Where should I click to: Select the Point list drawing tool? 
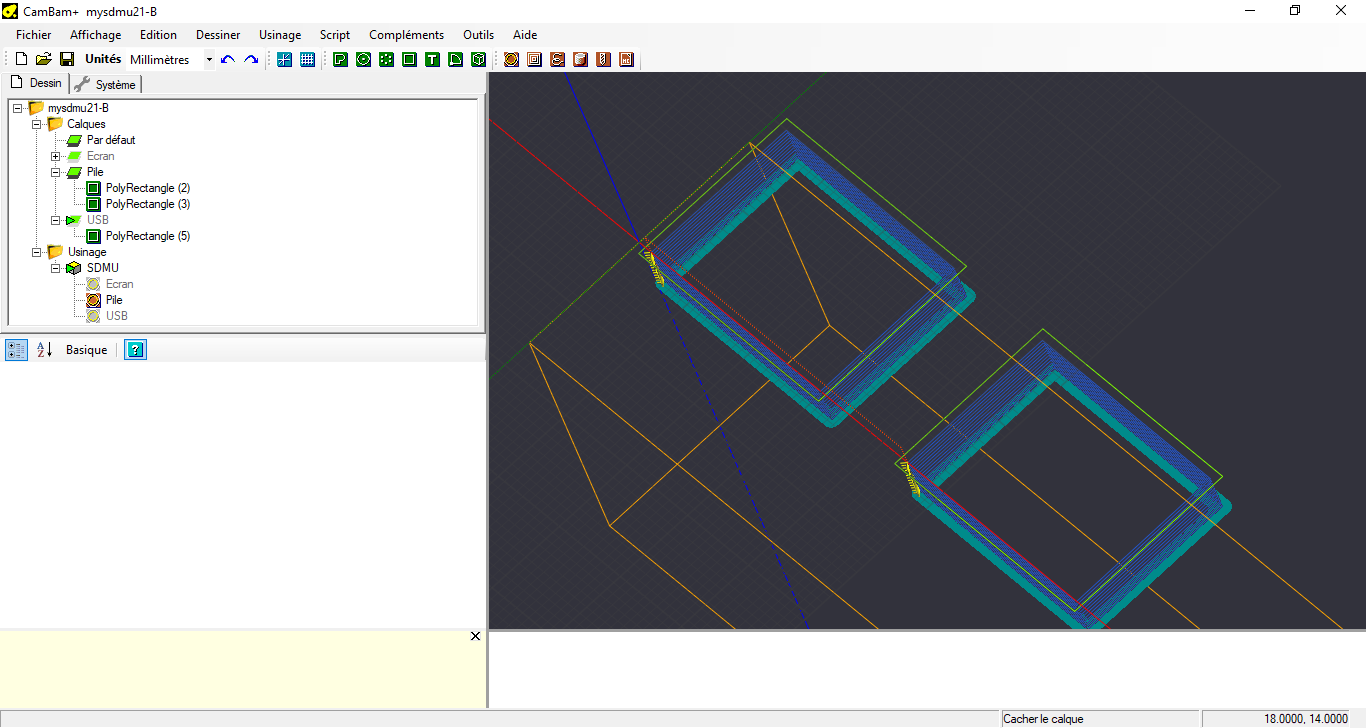click(x=386, y=60)
